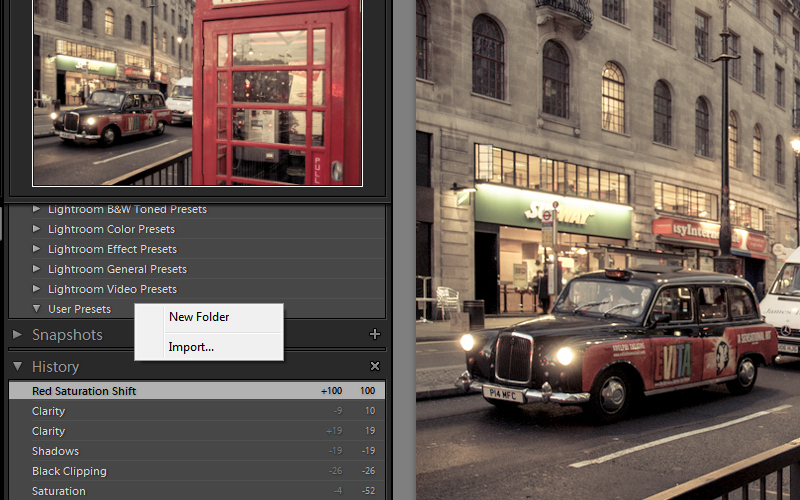Viewport: 800px width, 500px height.
Task: Expand Lightroom Effect Presets folder
Action: (112, 249)
